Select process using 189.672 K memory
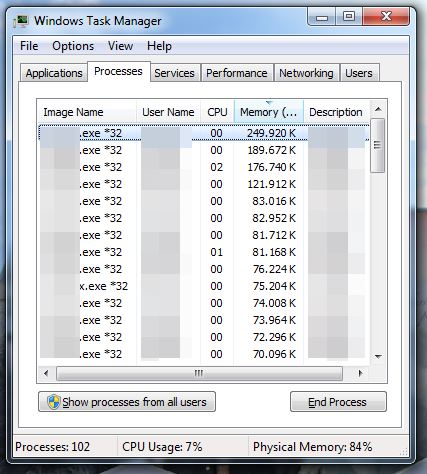This screenshot has width=427, height=474. 204,150
